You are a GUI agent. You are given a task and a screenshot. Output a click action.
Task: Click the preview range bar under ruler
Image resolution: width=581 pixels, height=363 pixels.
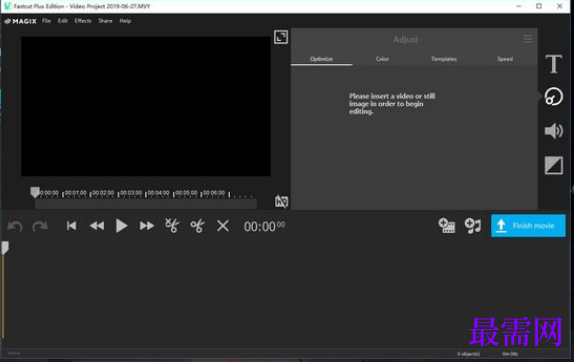click(146, 203)
